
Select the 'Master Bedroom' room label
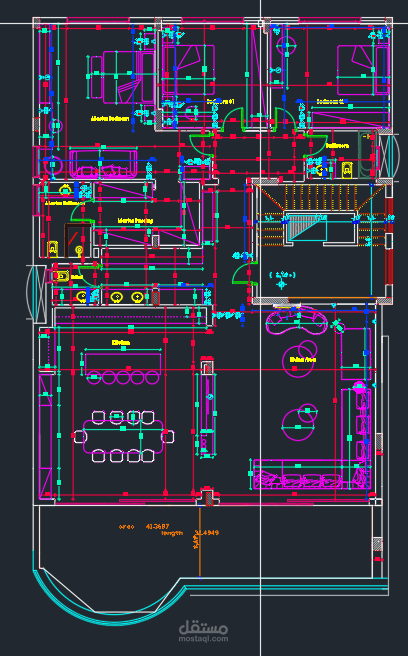[x=110, y=119]
